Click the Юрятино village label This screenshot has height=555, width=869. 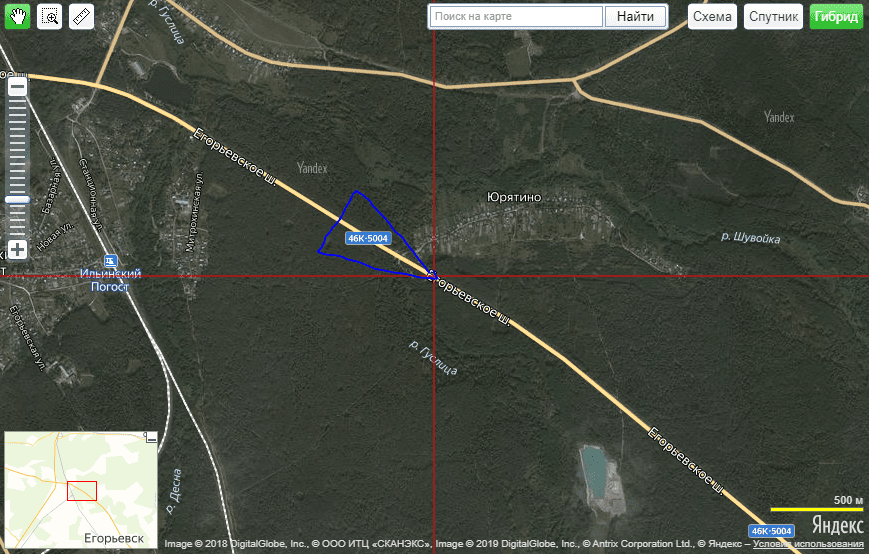(513, 197)
